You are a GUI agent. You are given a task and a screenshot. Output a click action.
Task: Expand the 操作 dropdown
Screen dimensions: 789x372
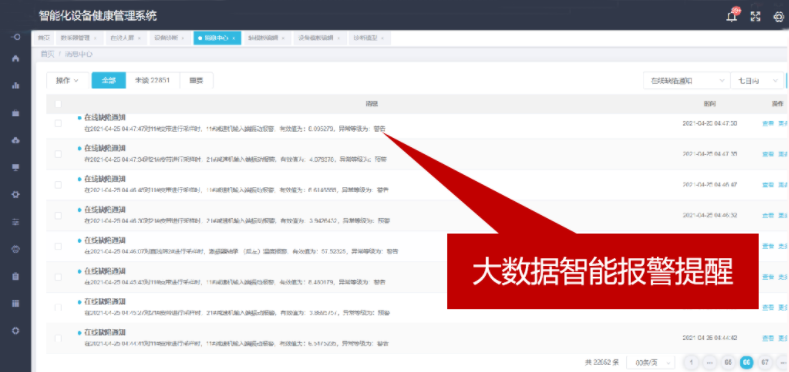coord(67,81)
